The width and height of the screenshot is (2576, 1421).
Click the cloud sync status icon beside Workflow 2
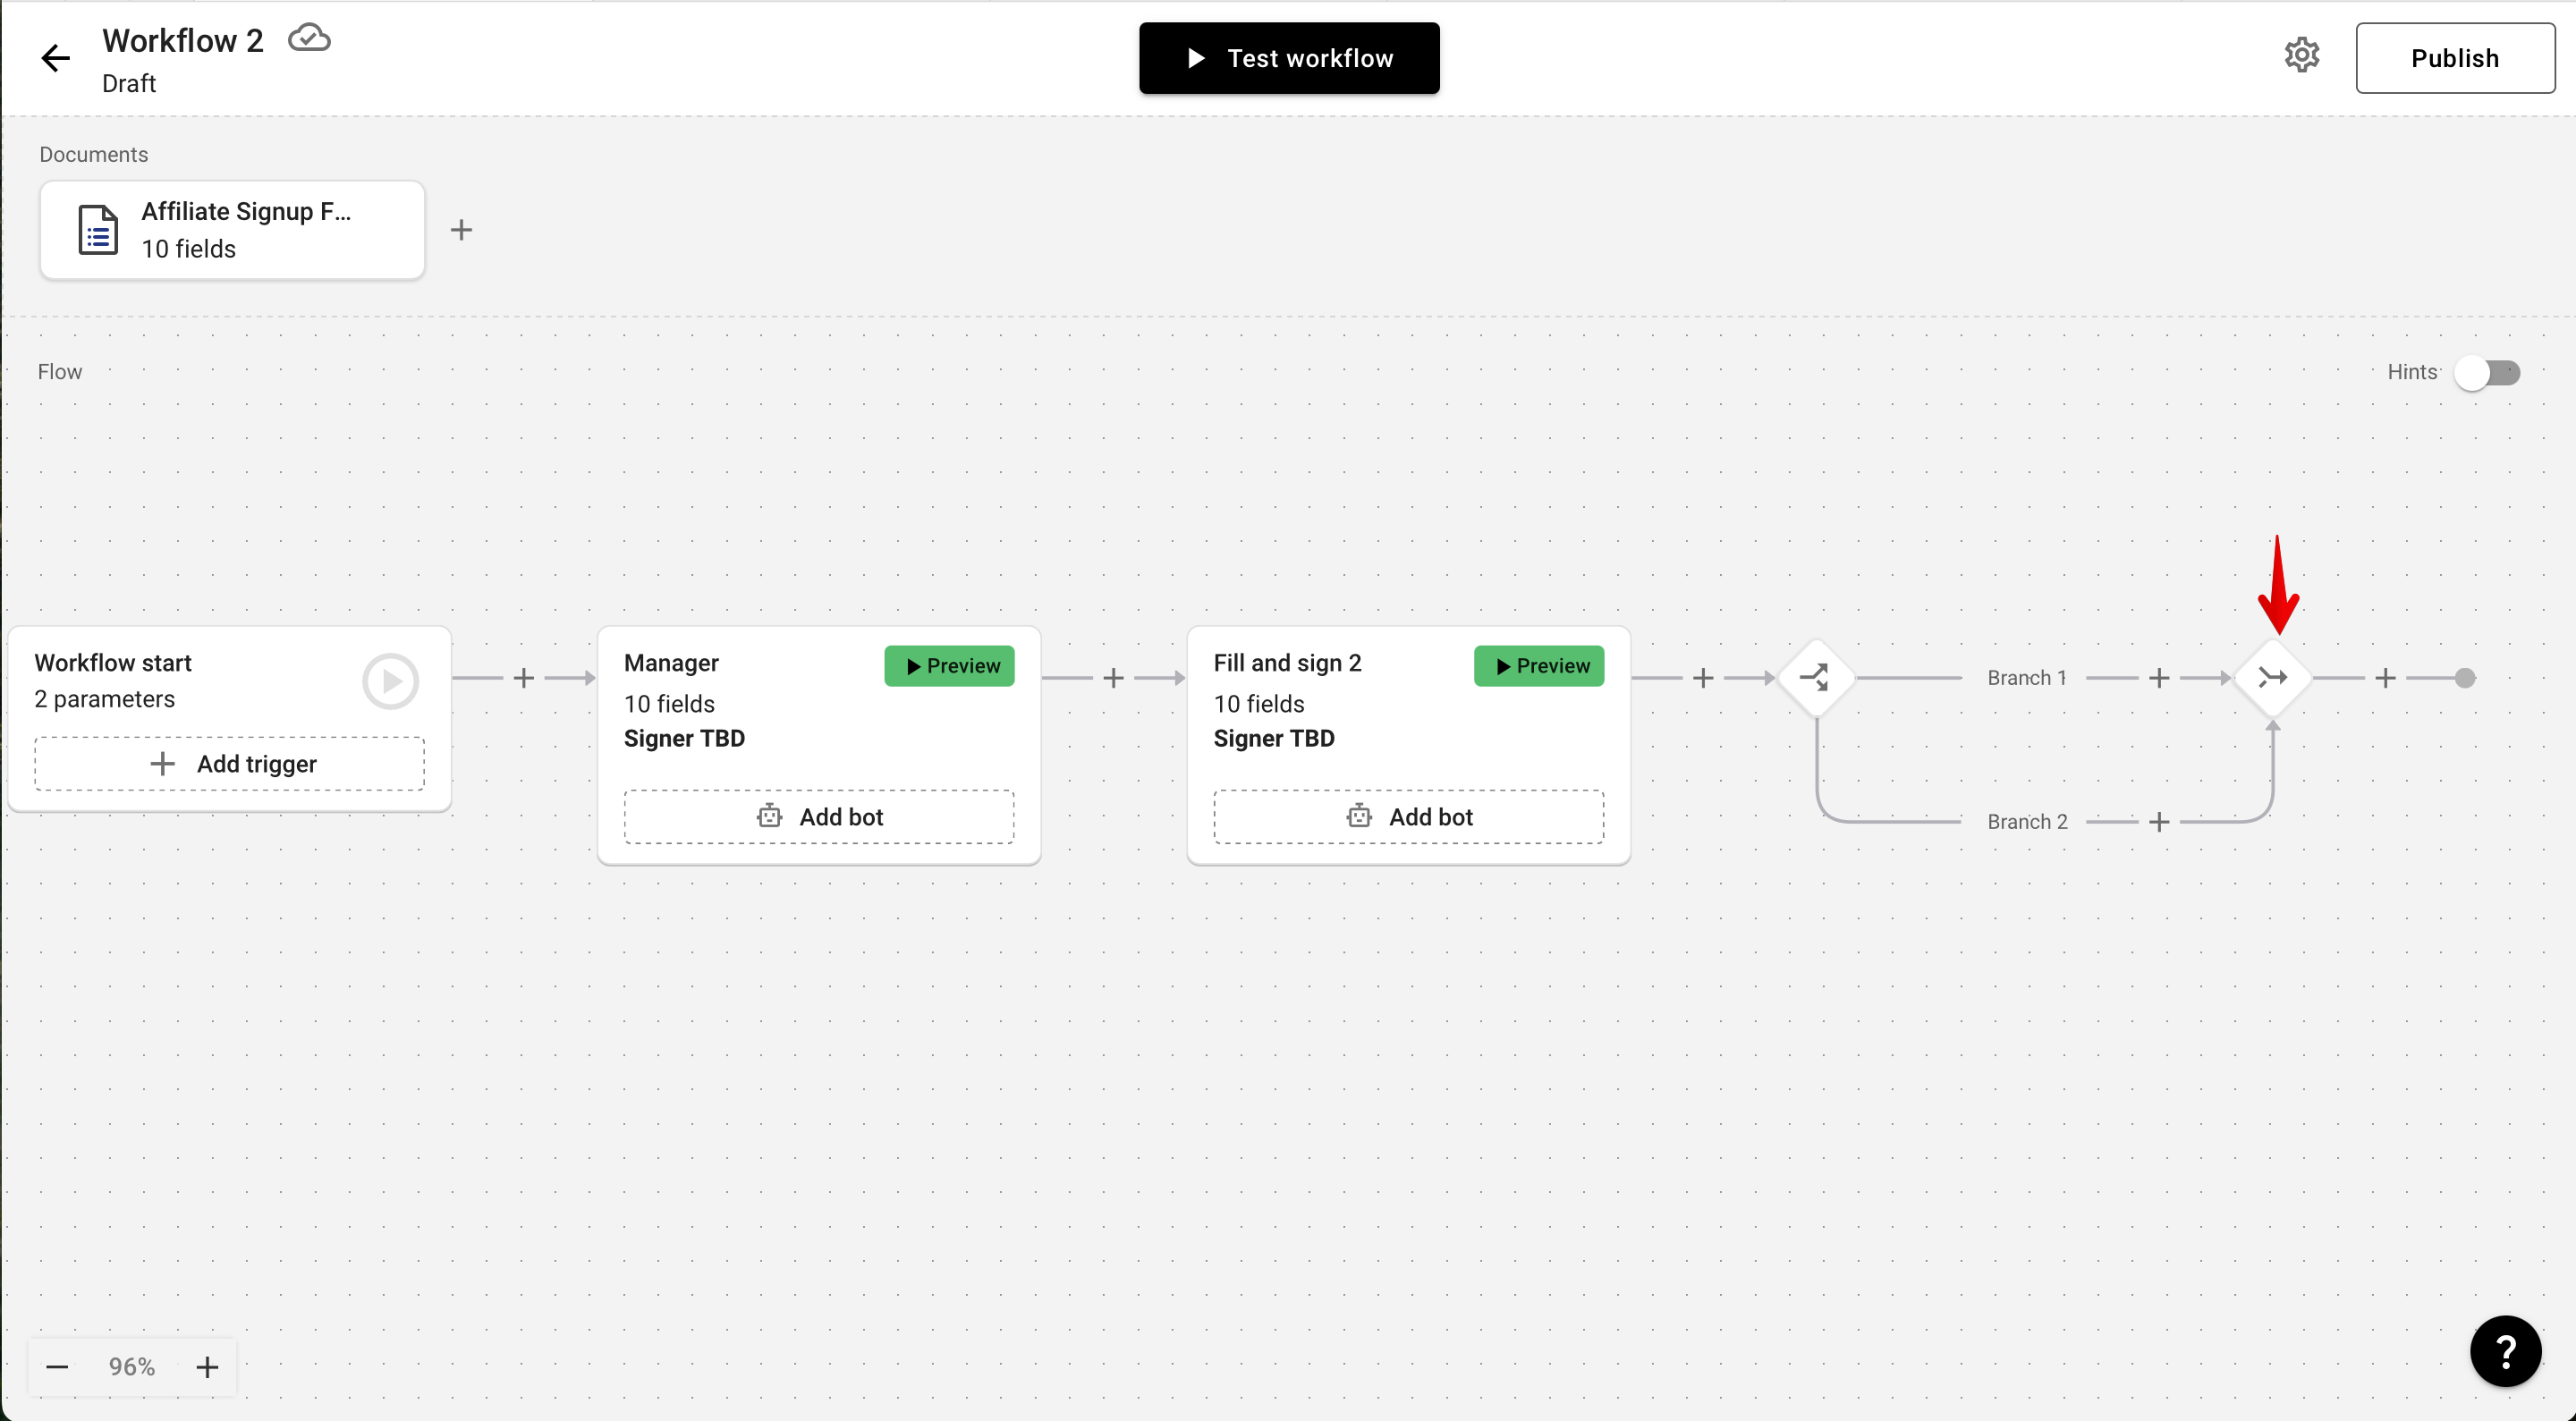308,37
